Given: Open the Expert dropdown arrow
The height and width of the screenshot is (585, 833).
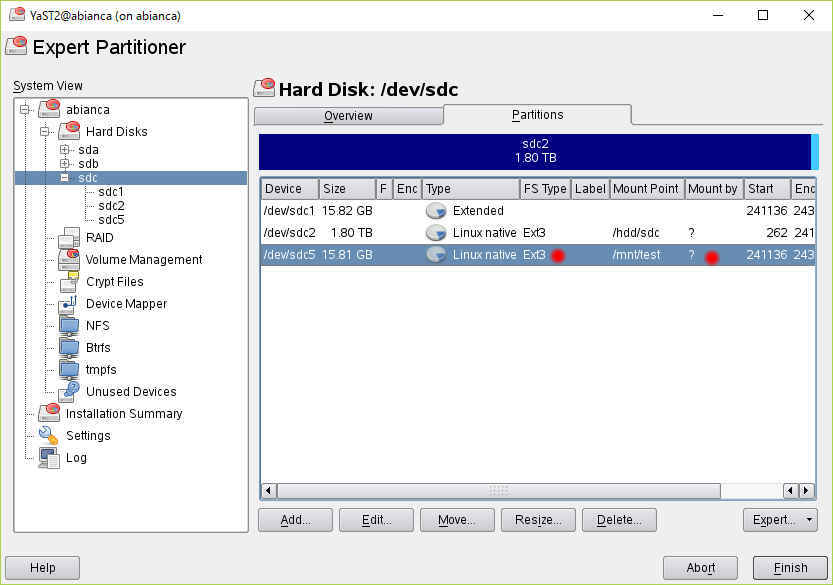Looking at the screenshot, I should tap(810, 520).
